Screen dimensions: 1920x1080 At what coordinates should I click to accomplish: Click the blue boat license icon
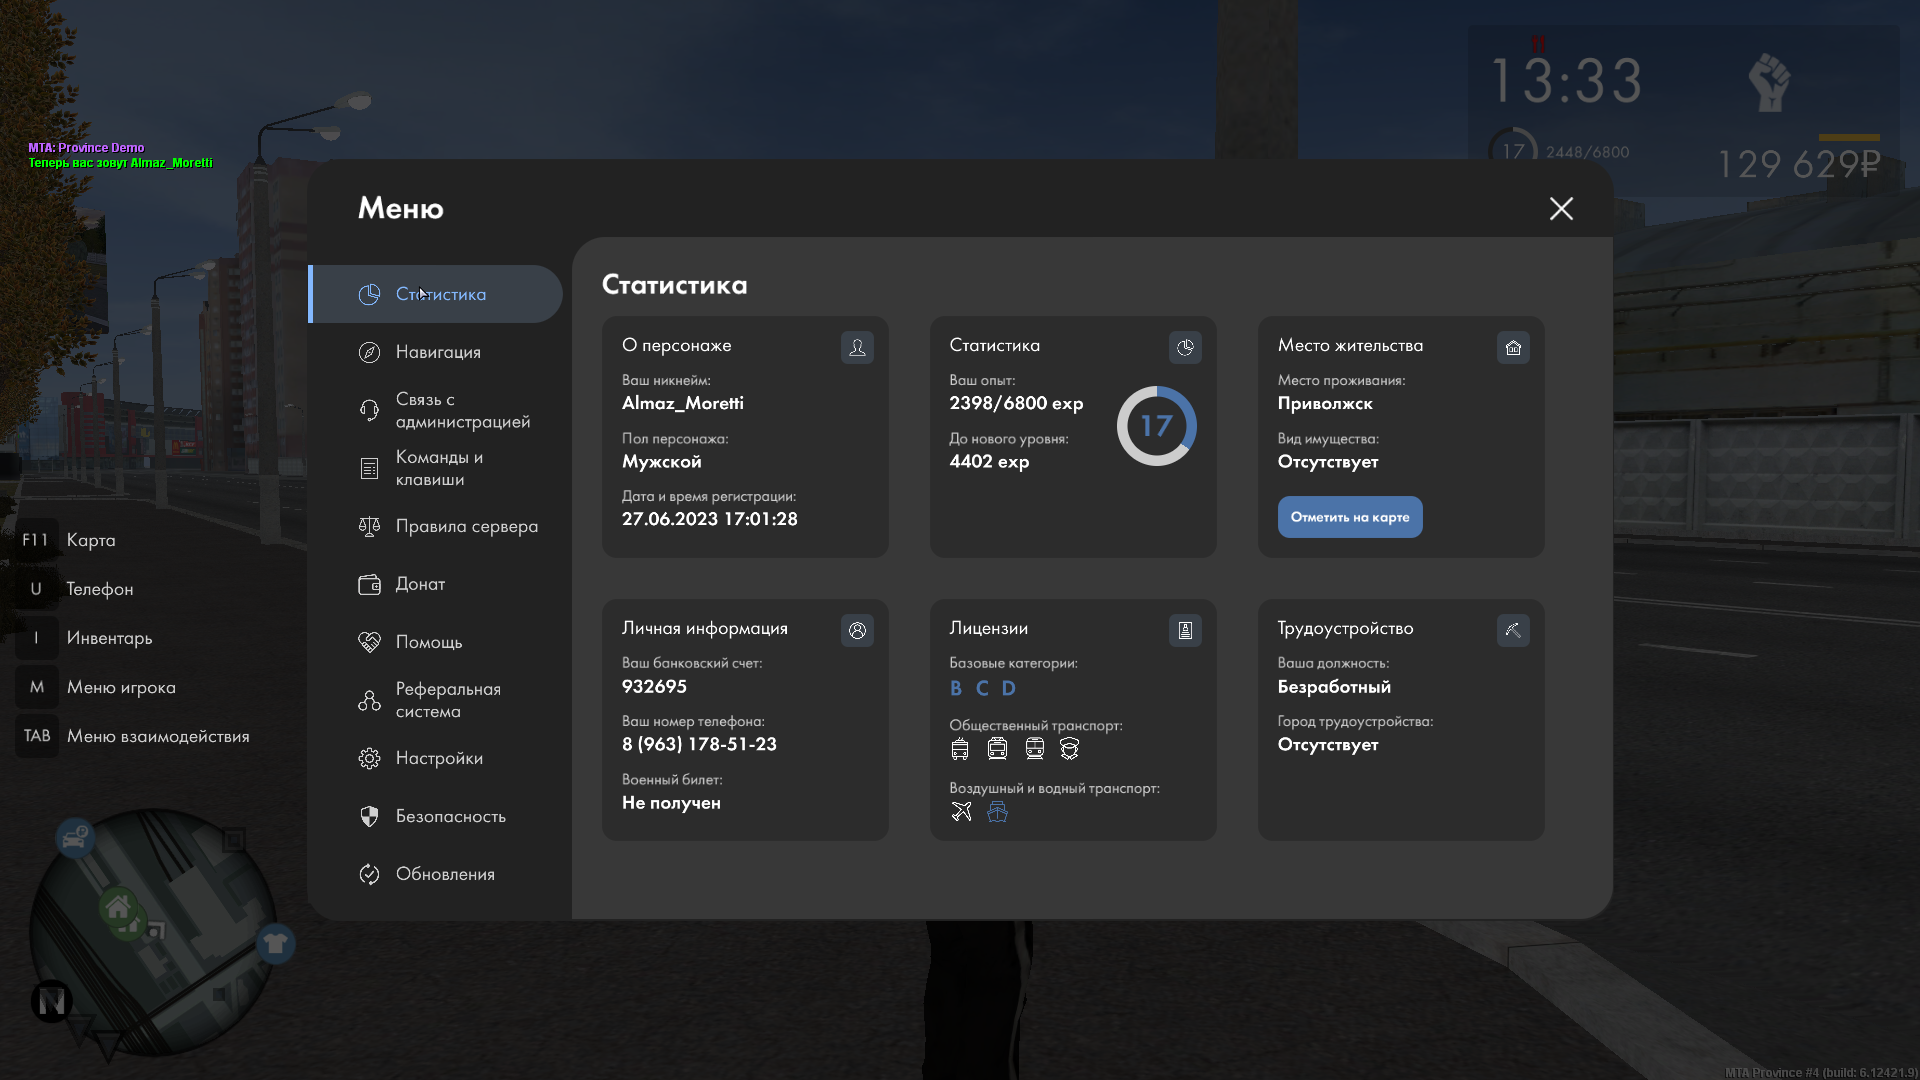point(997,812)
